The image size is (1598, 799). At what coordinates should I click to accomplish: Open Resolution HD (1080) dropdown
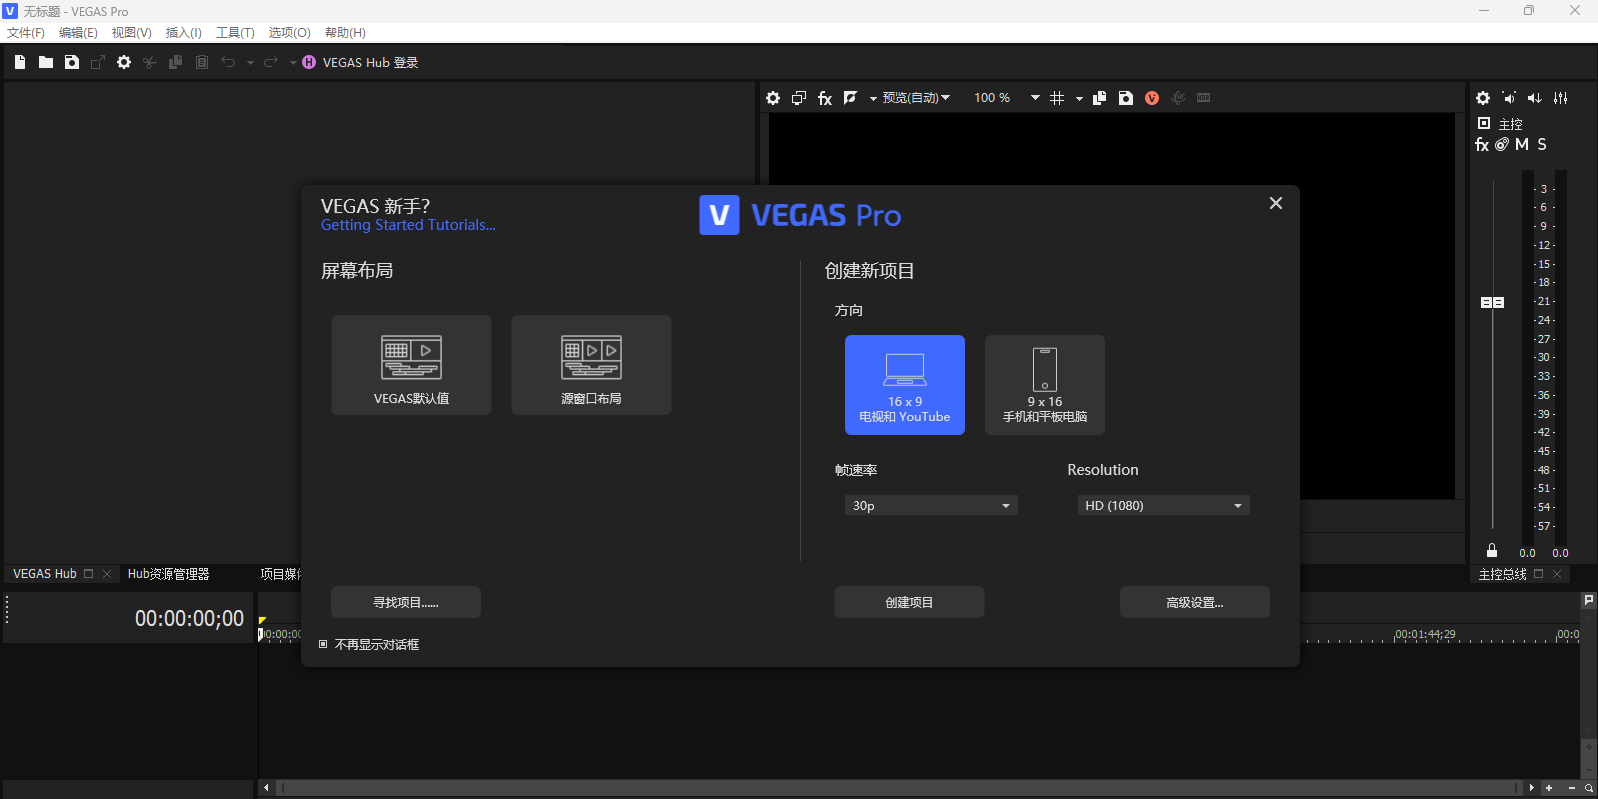[1163, 506]
